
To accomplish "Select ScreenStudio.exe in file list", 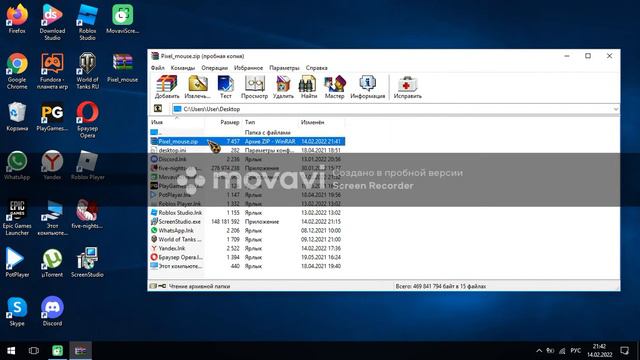I will (x=247, y=222).
